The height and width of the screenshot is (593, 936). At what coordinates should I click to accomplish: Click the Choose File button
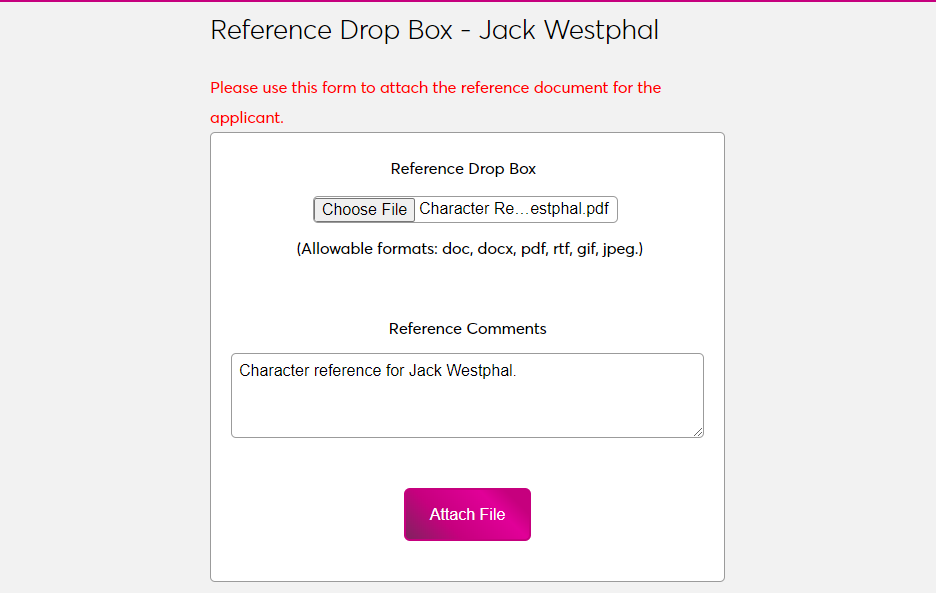coord(364,210)
